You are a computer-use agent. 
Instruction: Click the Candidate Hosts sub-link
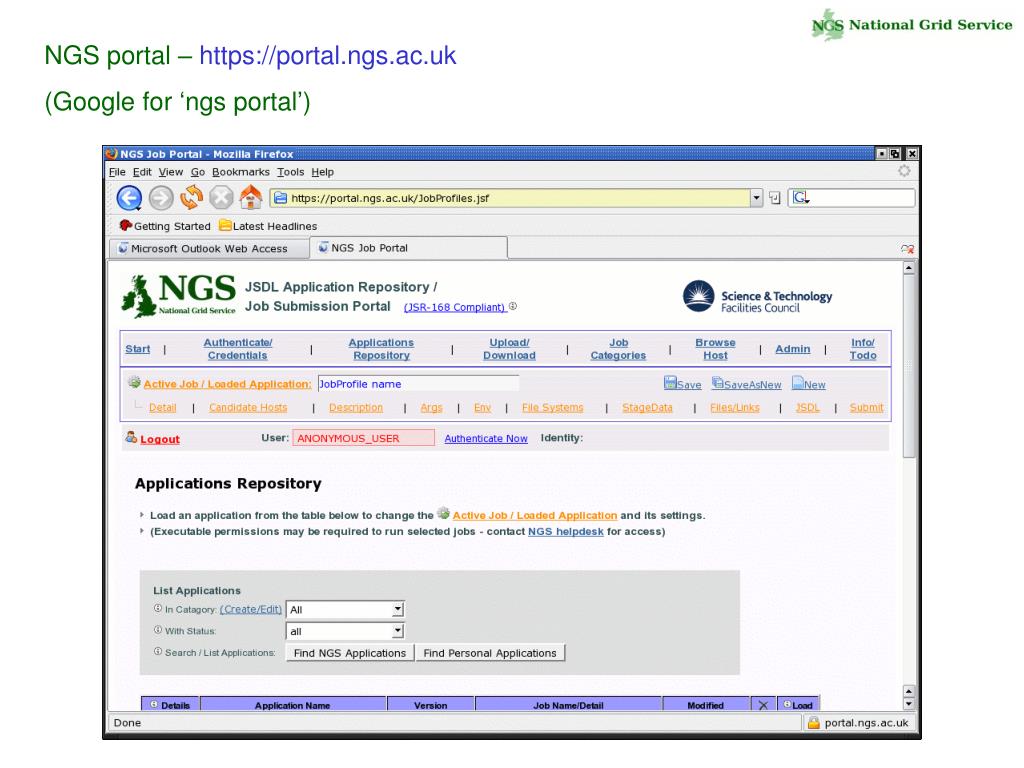(248, 408)
